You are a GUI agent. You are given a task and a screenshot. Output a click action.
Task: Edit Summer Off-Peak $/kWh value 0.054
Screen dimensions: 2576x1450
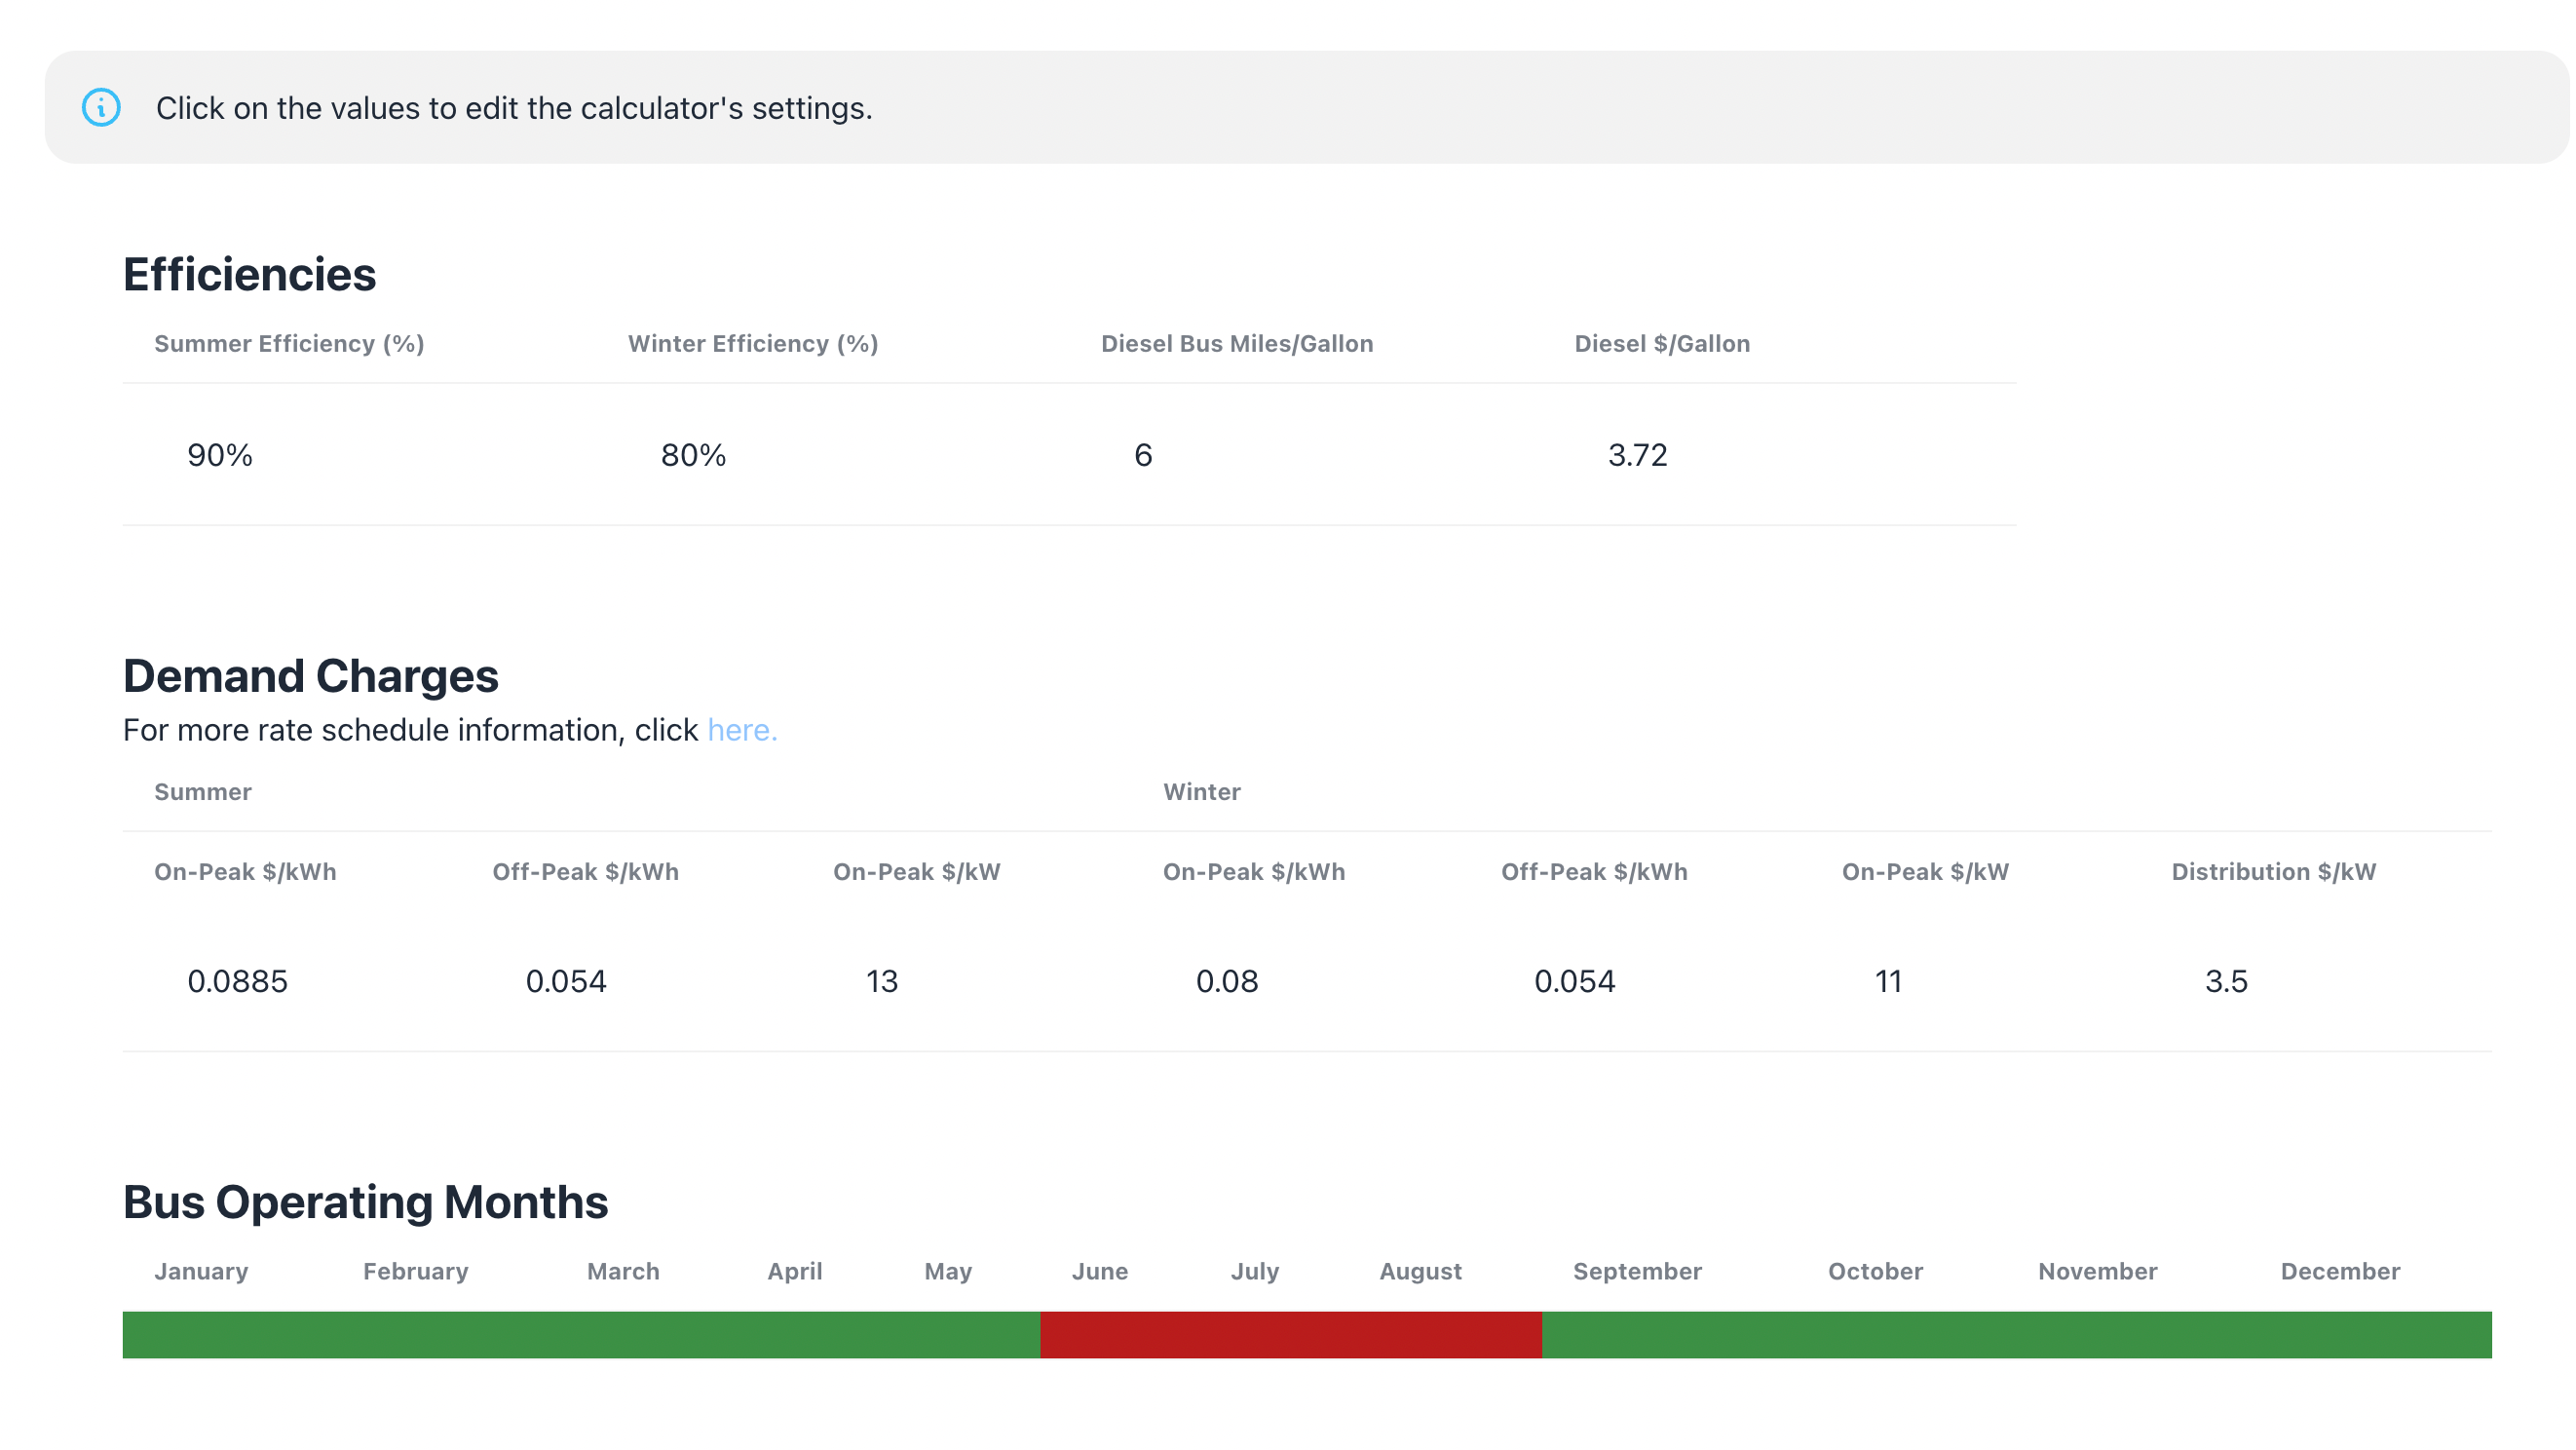coord(566,981)
